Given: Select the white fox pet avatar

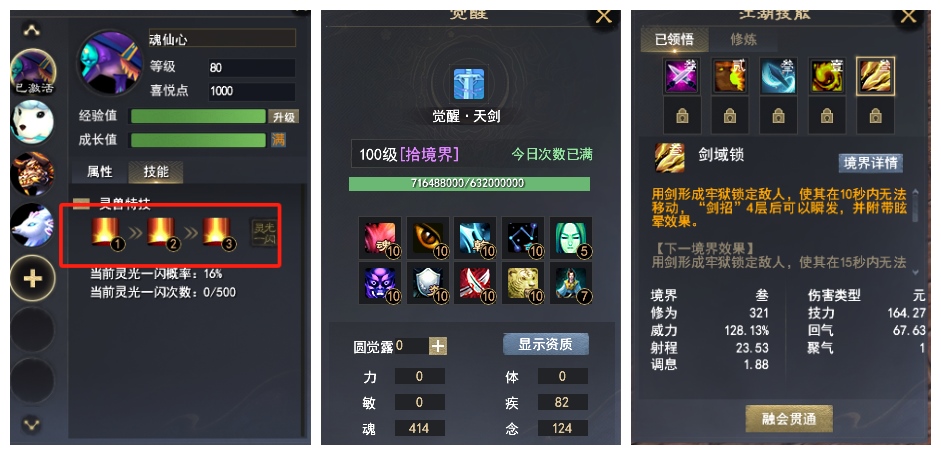Looking at the screenshot, I should click(x=32, y=224).
